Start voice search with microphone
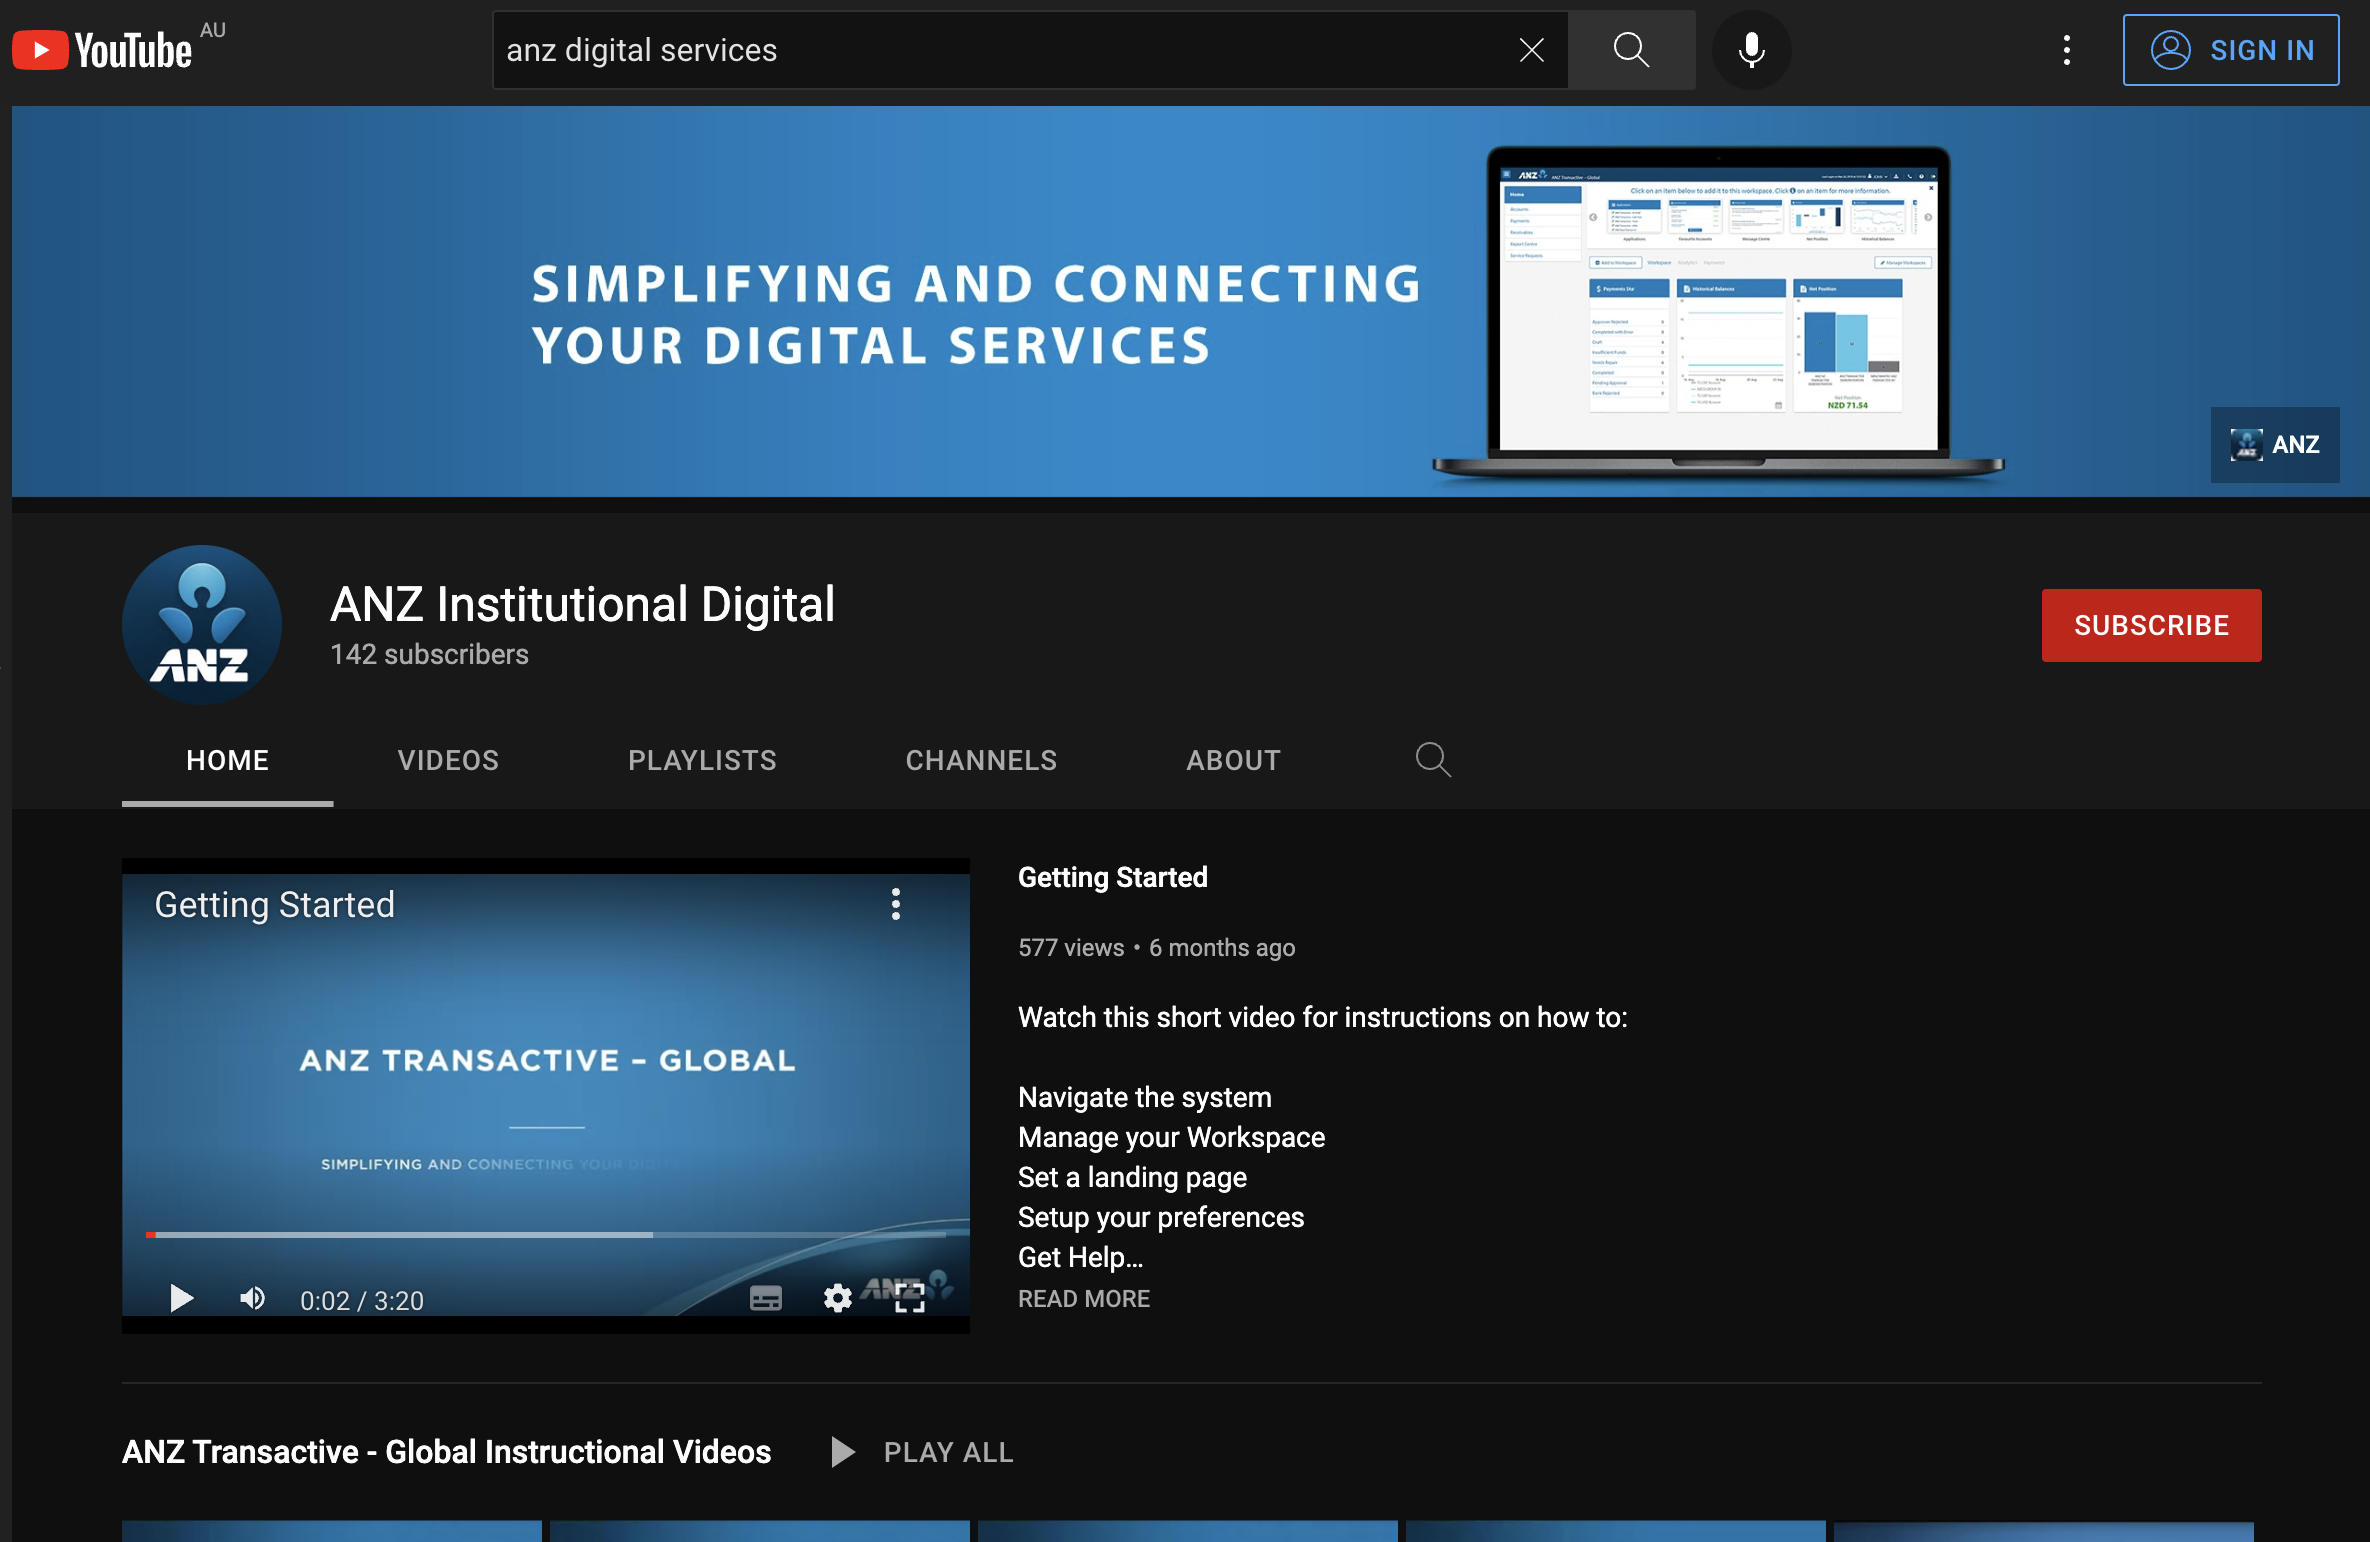2370x1542 pixels. click(1751, 50)
